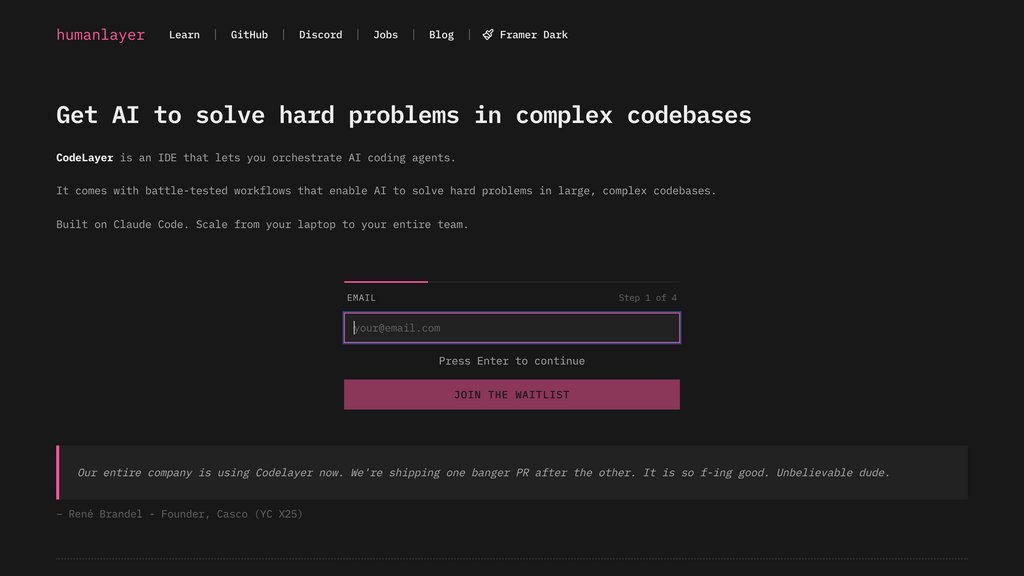Image resolution: width=1024 pixels, height=576 pixels.
Task: Click the bold CodeLayer text in the intro
Action: pos(84,157)
